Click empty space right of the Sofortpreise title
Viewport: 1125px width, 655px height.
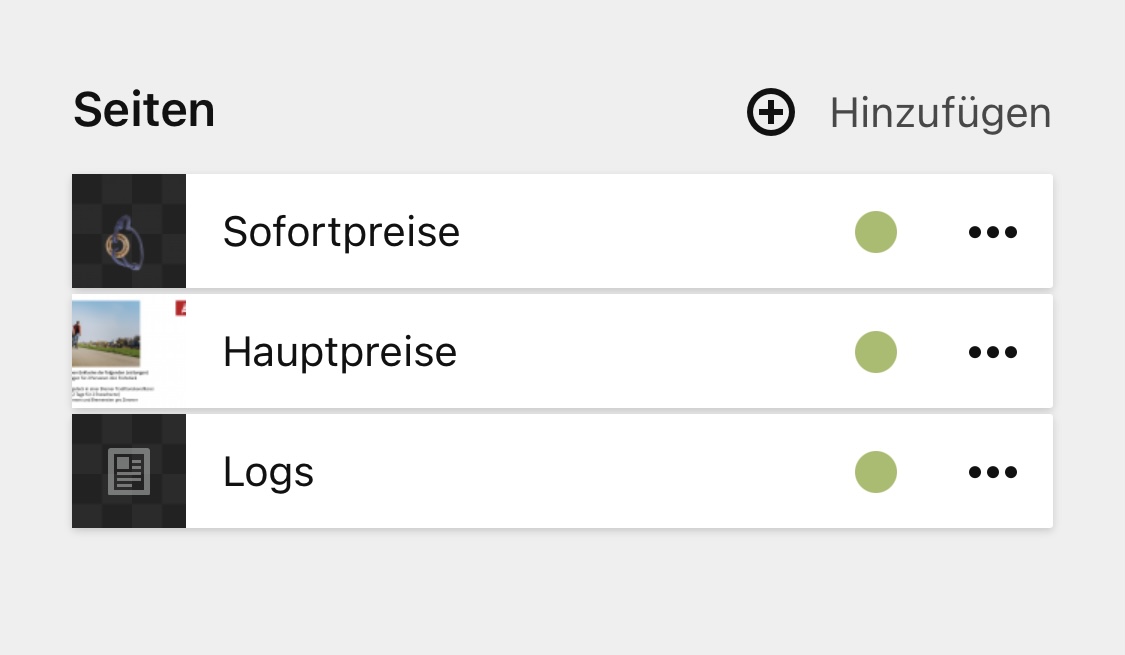coord(650,233)
